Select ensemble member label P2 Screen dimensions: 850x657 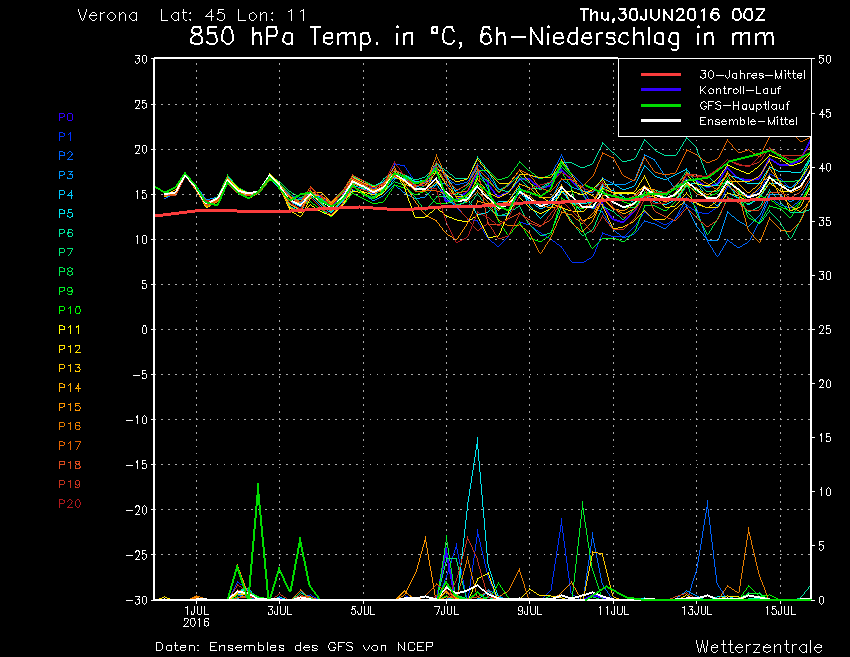click(66, 156)
